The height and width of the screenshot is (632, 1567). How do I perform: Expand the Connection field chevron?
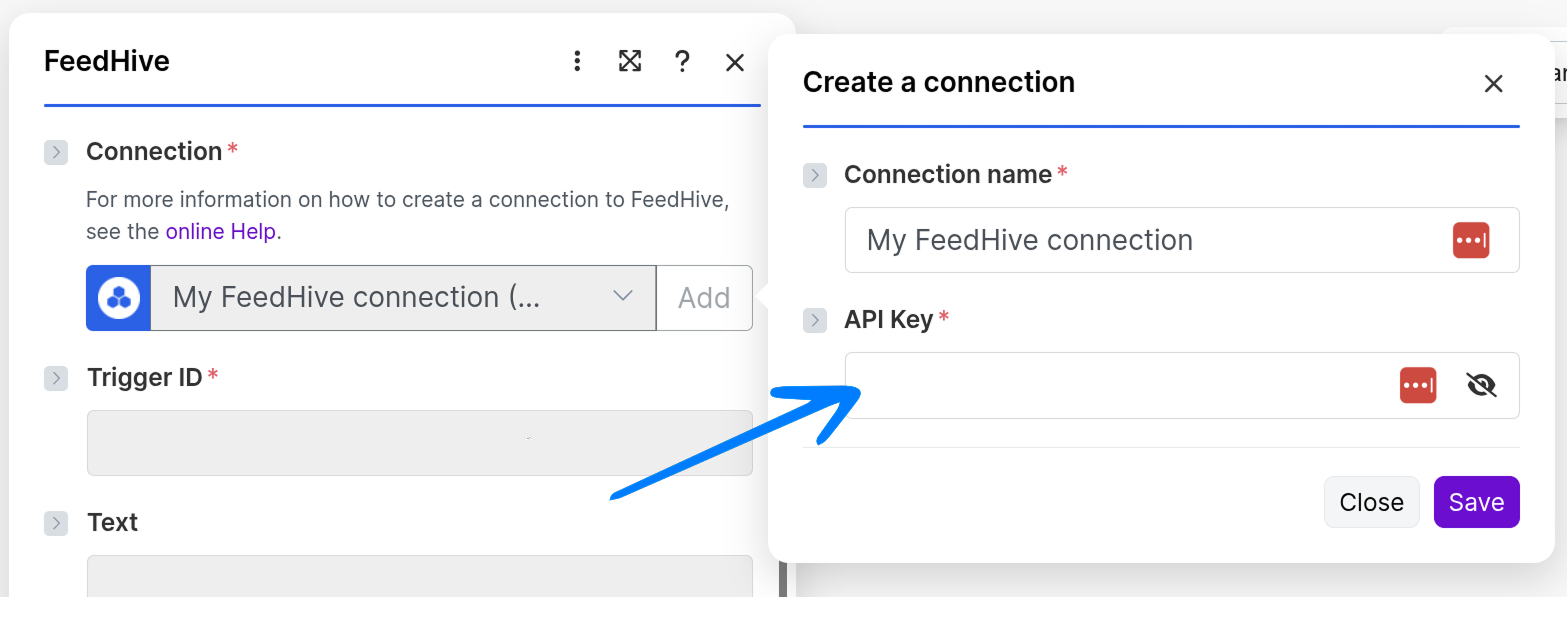click(56, 152)
